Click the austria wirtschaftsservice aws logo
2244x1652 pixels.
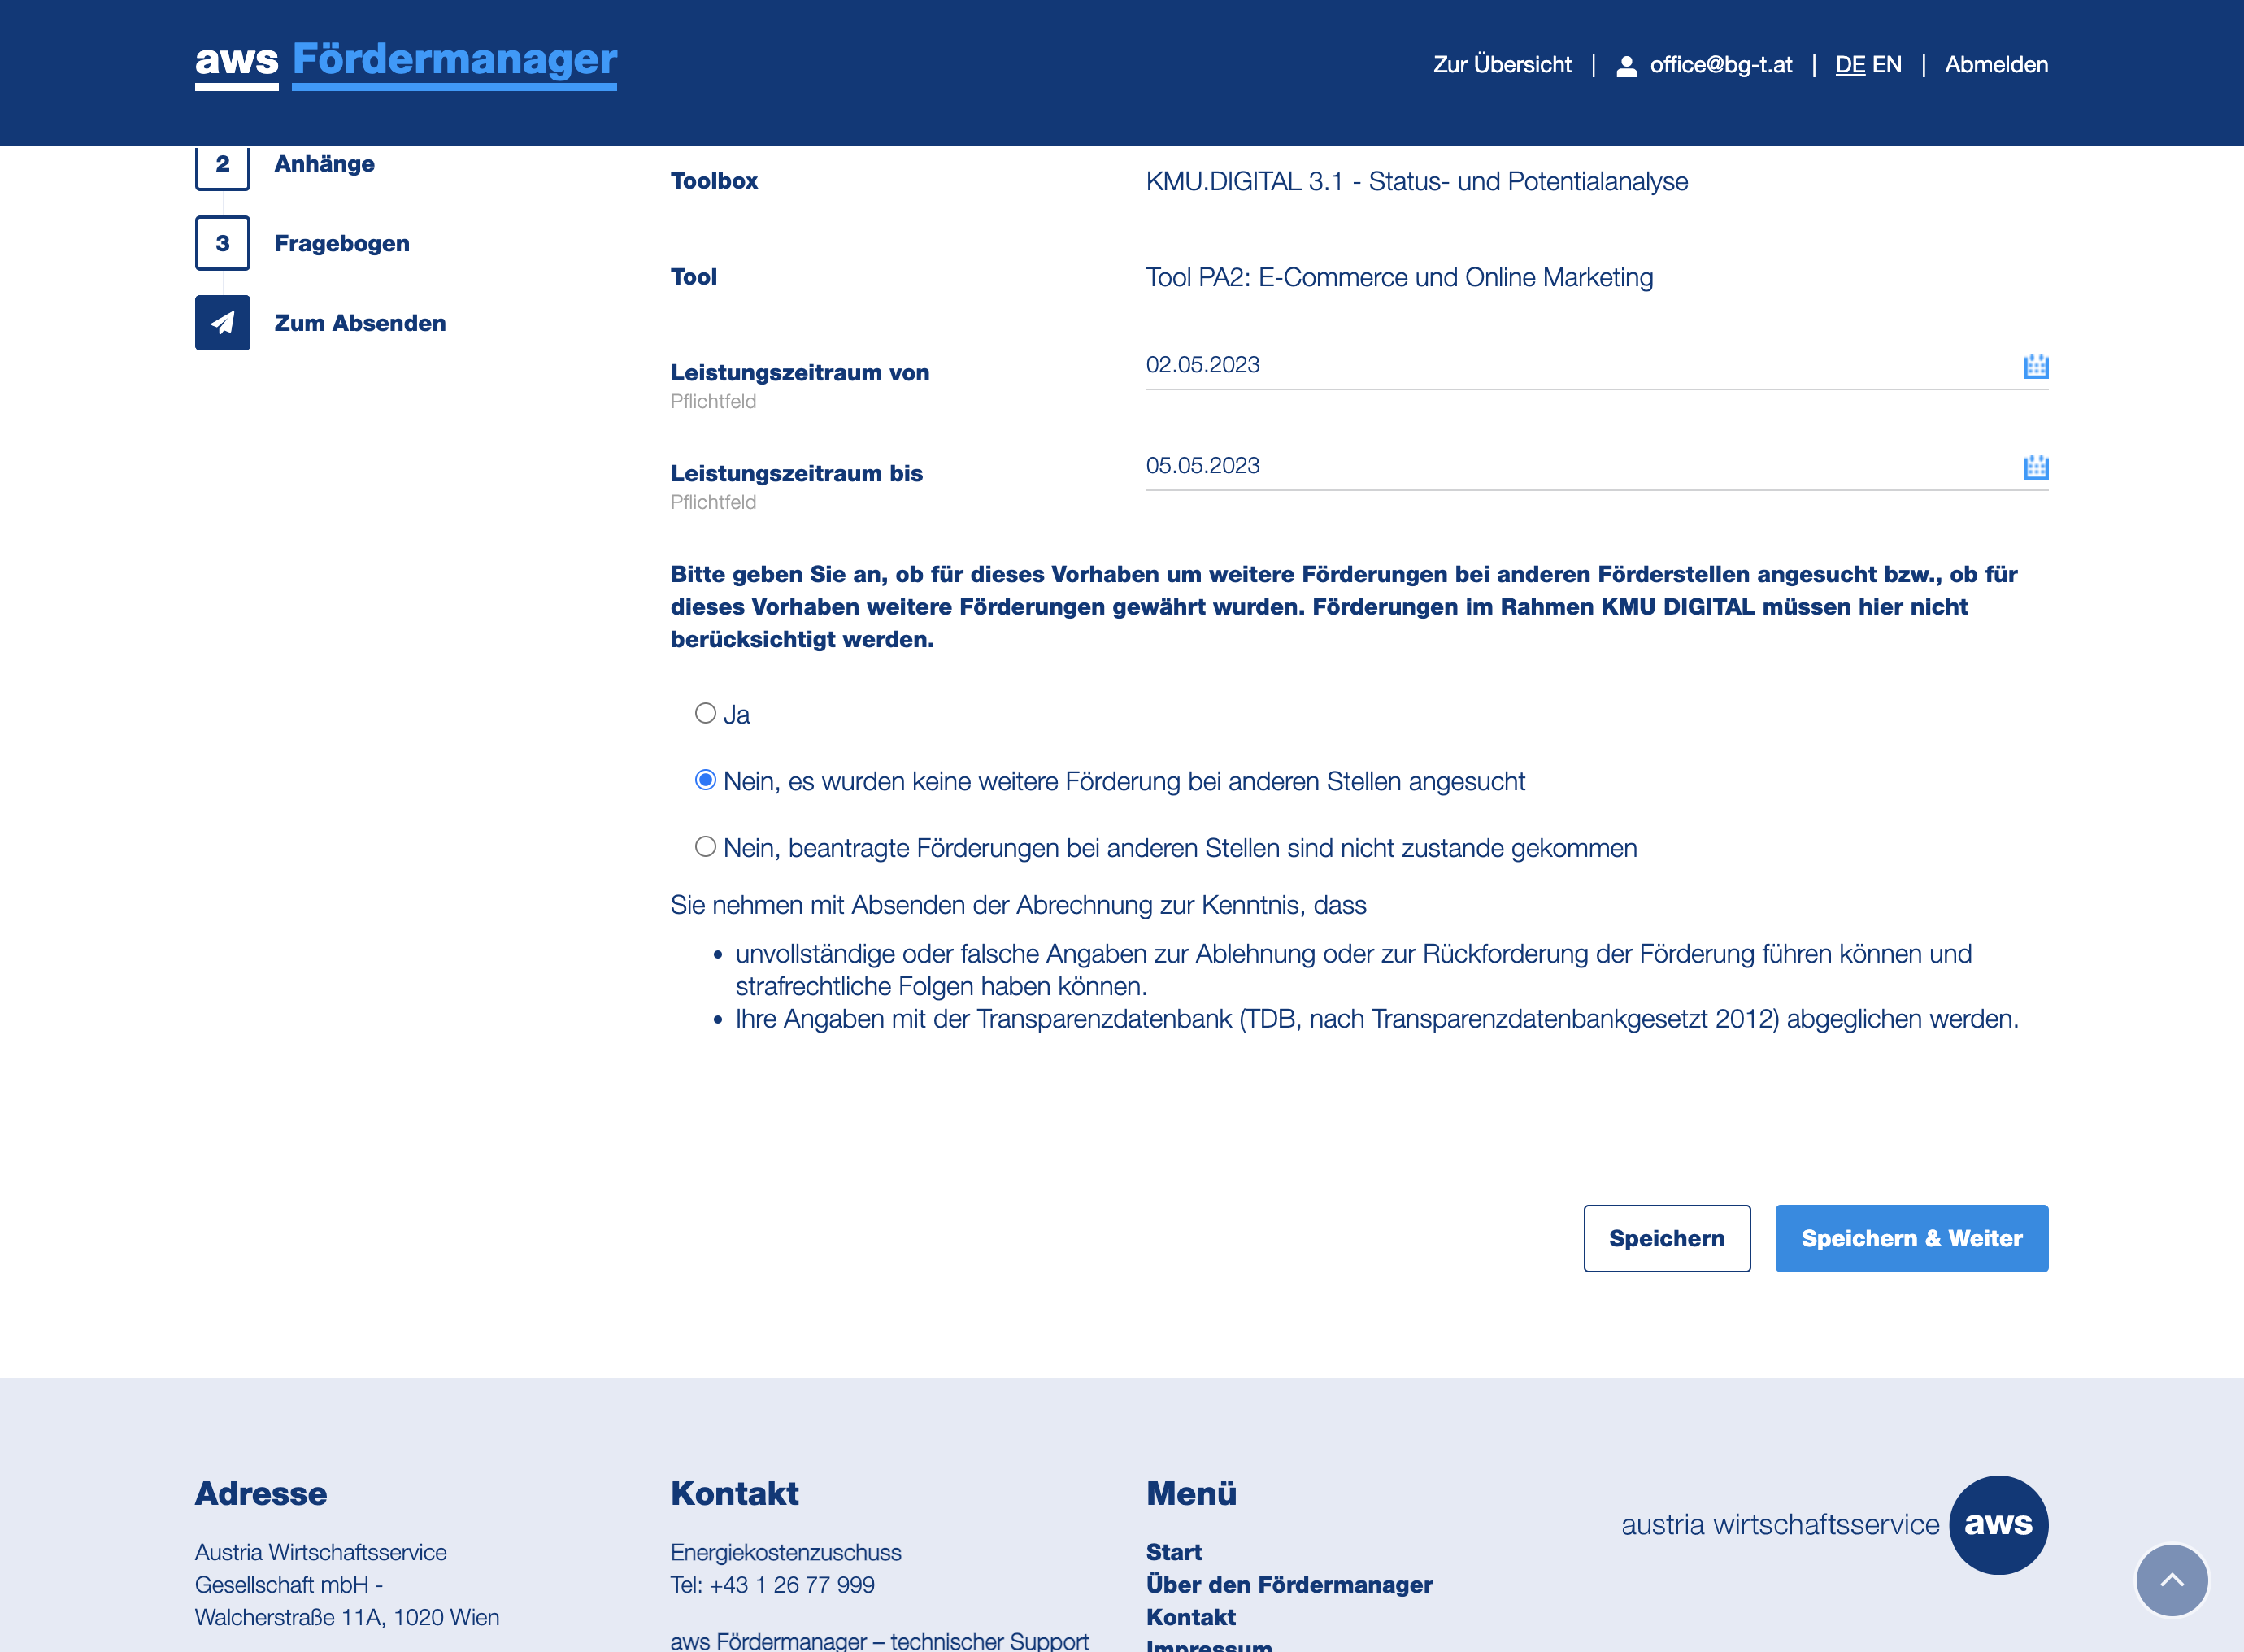[x=1834, y=1524]
